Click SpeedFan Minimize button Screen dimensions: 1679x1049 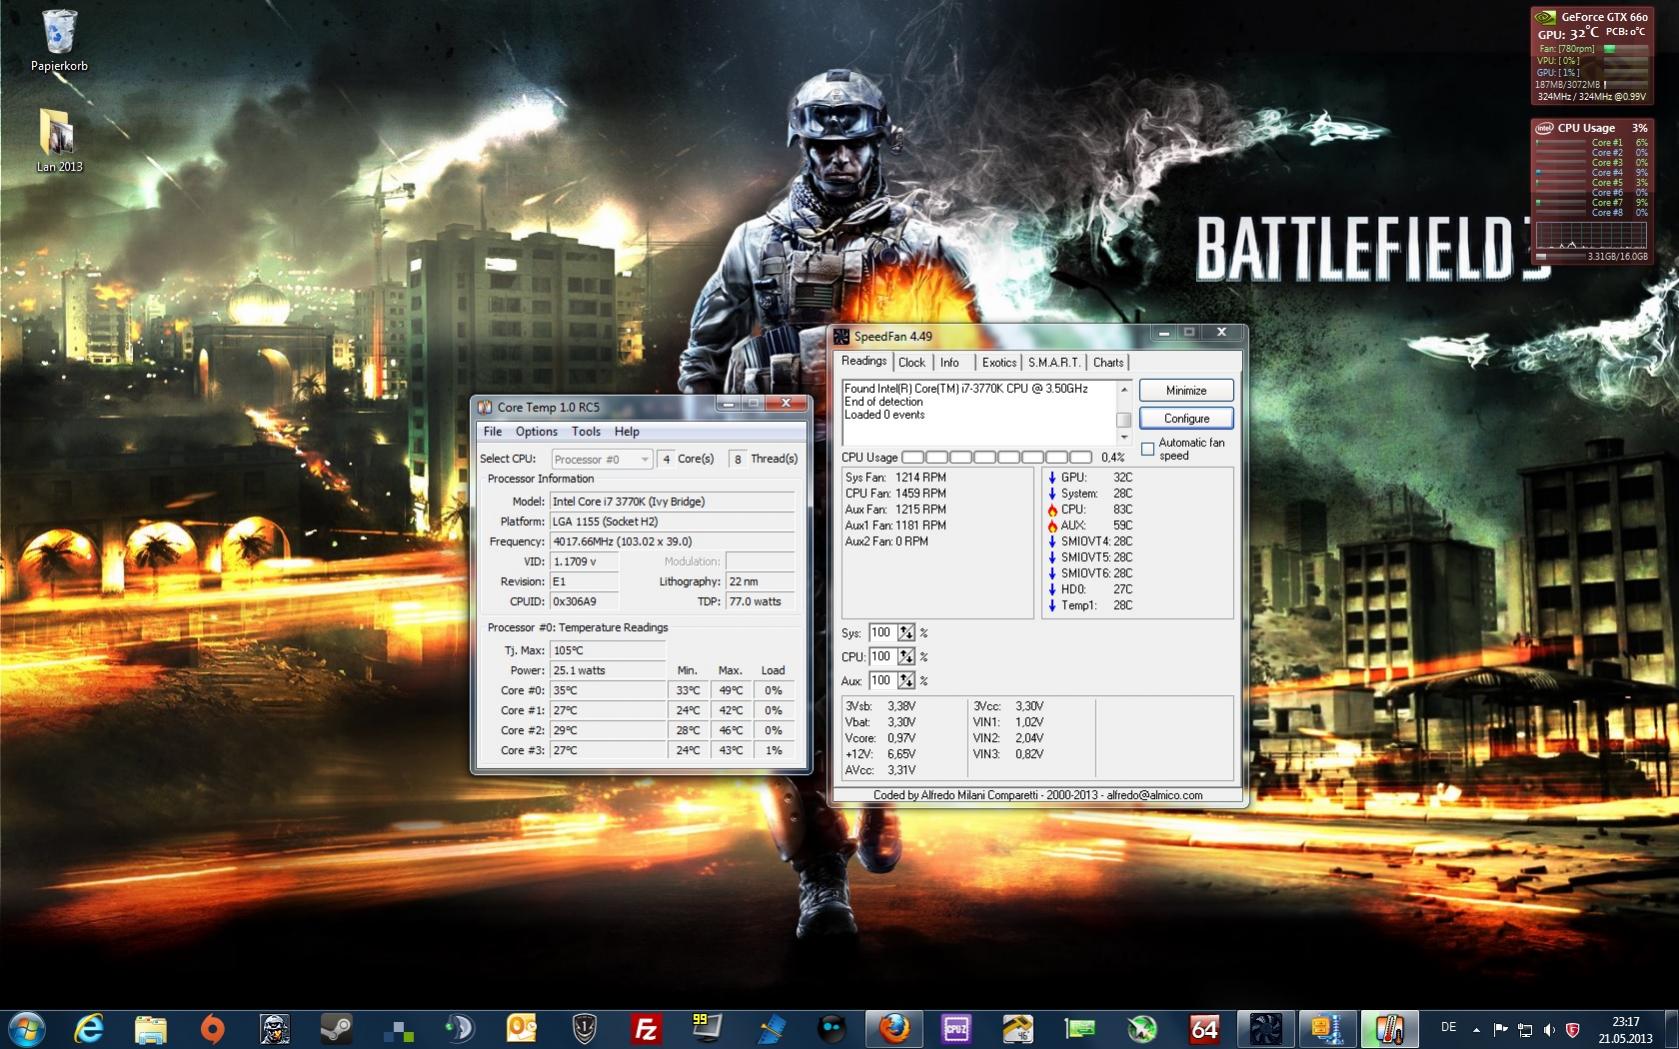pyautogui.click(x=1186, y=390)
